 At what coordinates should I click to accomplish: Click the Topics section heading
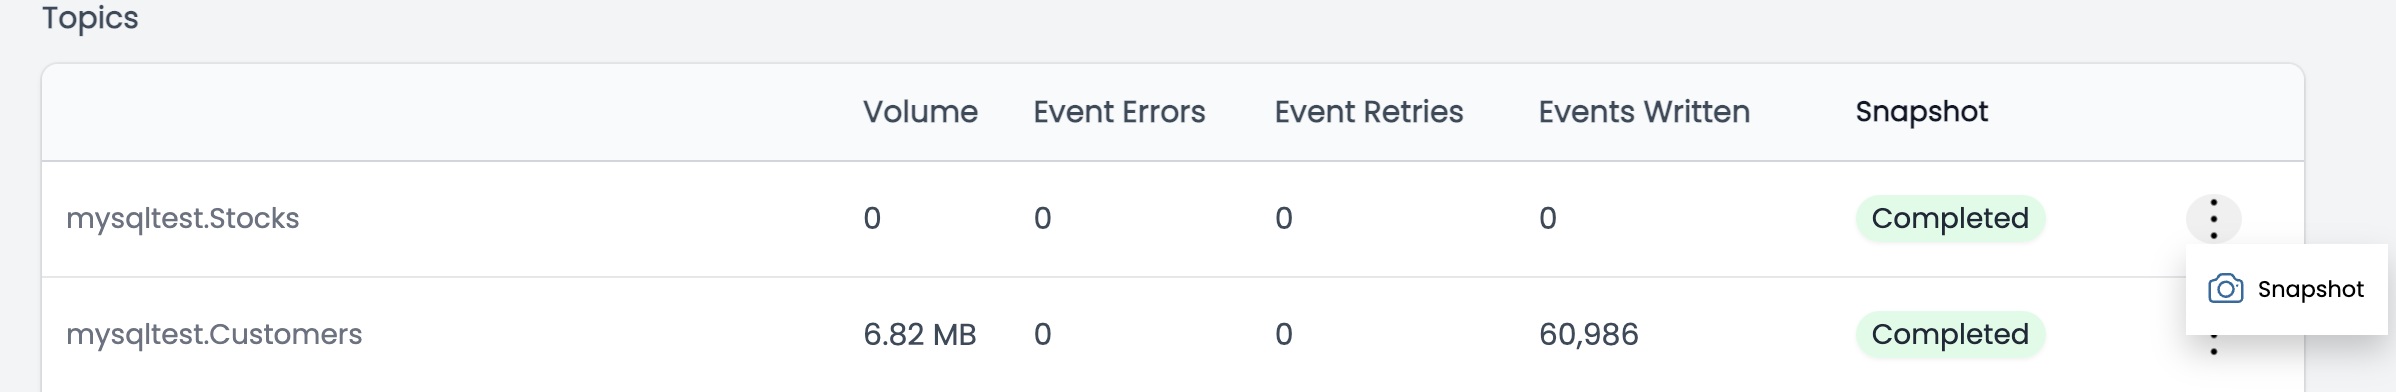tap(90, 18)
